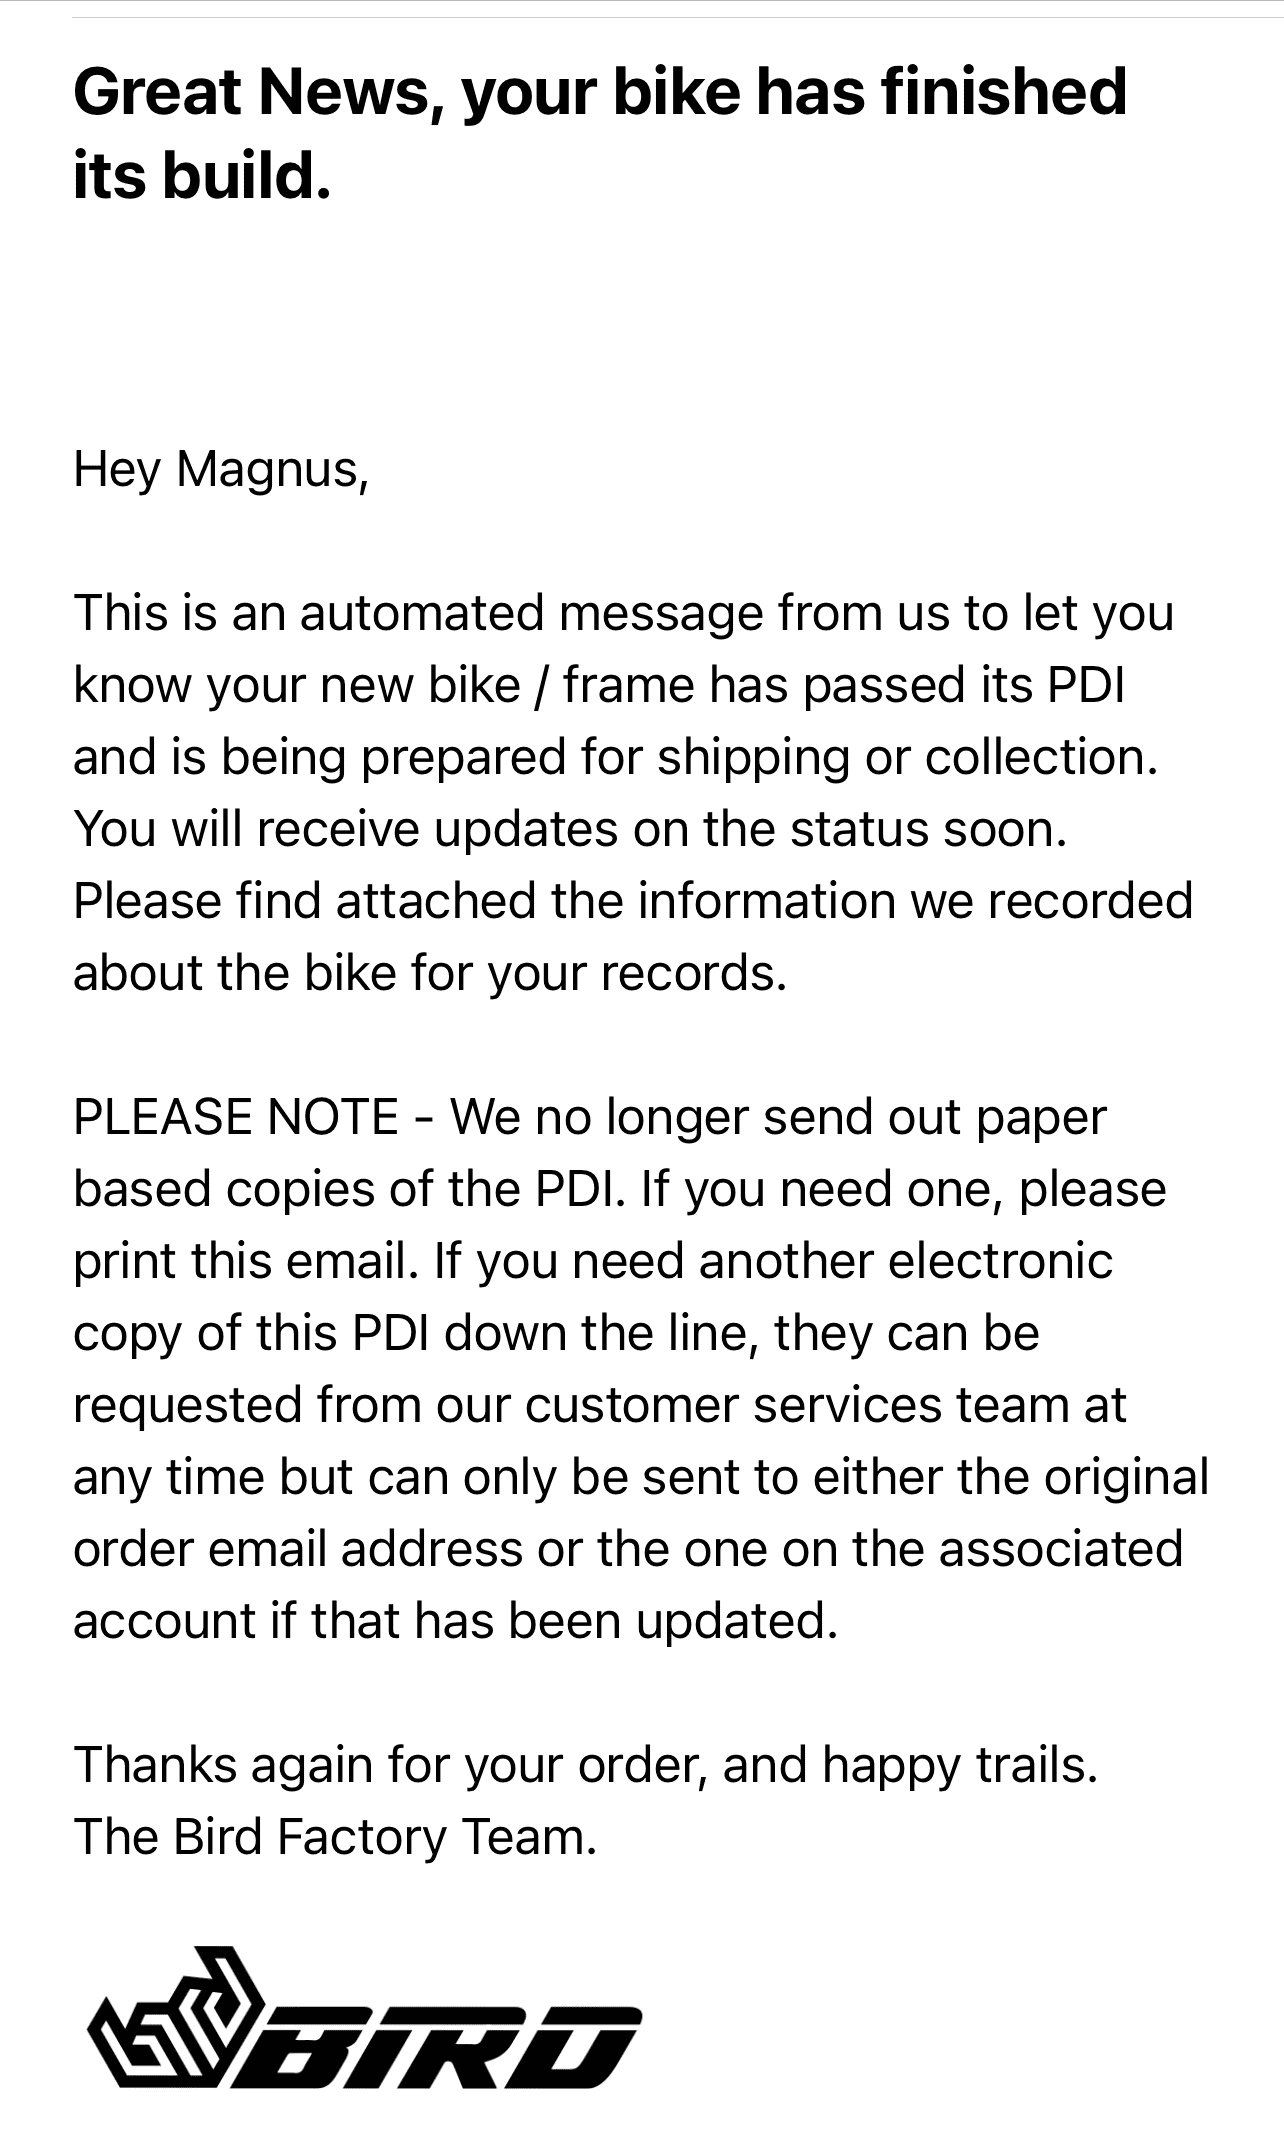Image resolution: width=1284 pixels, height=2147 pixels.
Task: Click 'know your new bike / frame' line
Action: (599, 685)
